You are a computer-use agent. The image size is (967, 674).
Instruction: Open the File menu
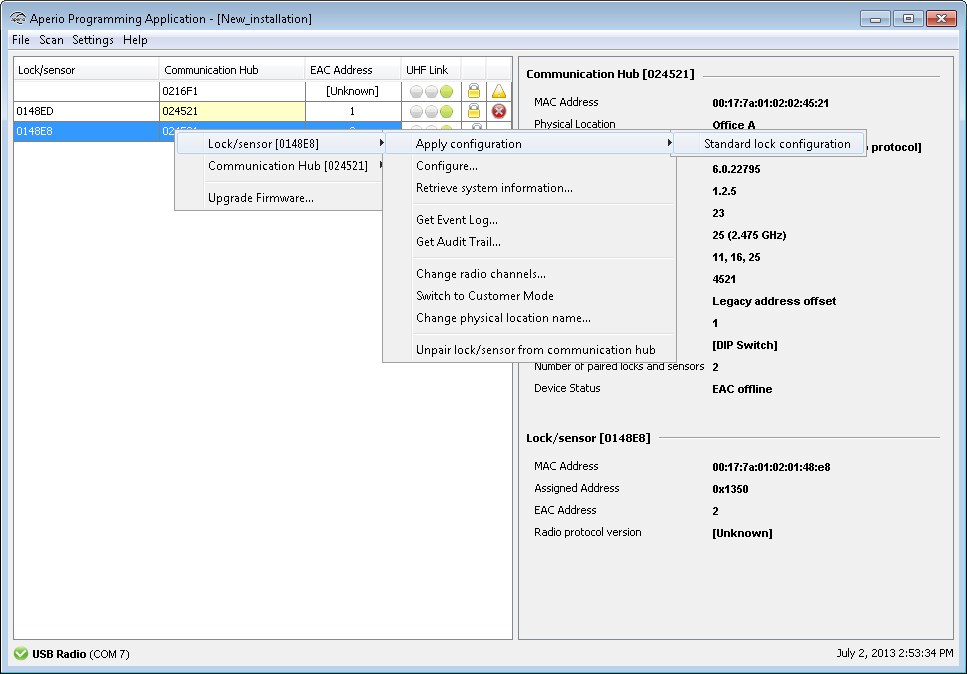click(x=20, y=40)
